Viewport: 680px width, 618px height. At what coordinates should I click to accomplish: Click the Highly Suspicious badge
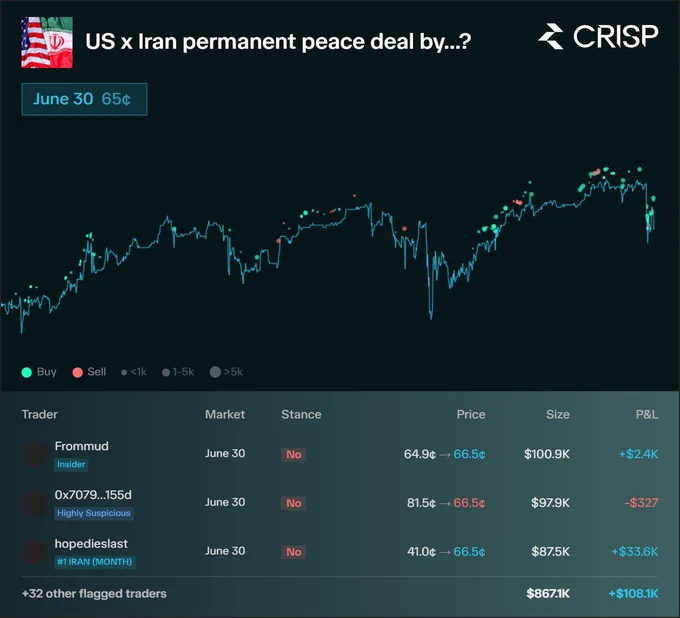94,513
